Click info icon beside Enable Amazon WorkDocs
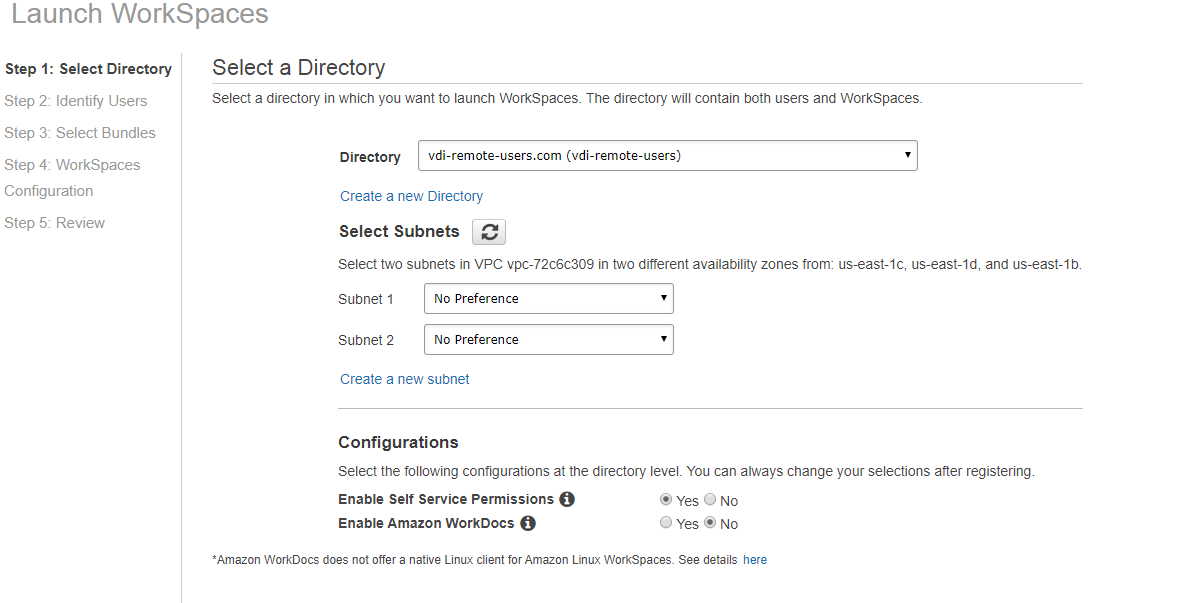The image size is (1187, 603). point(528,523)
